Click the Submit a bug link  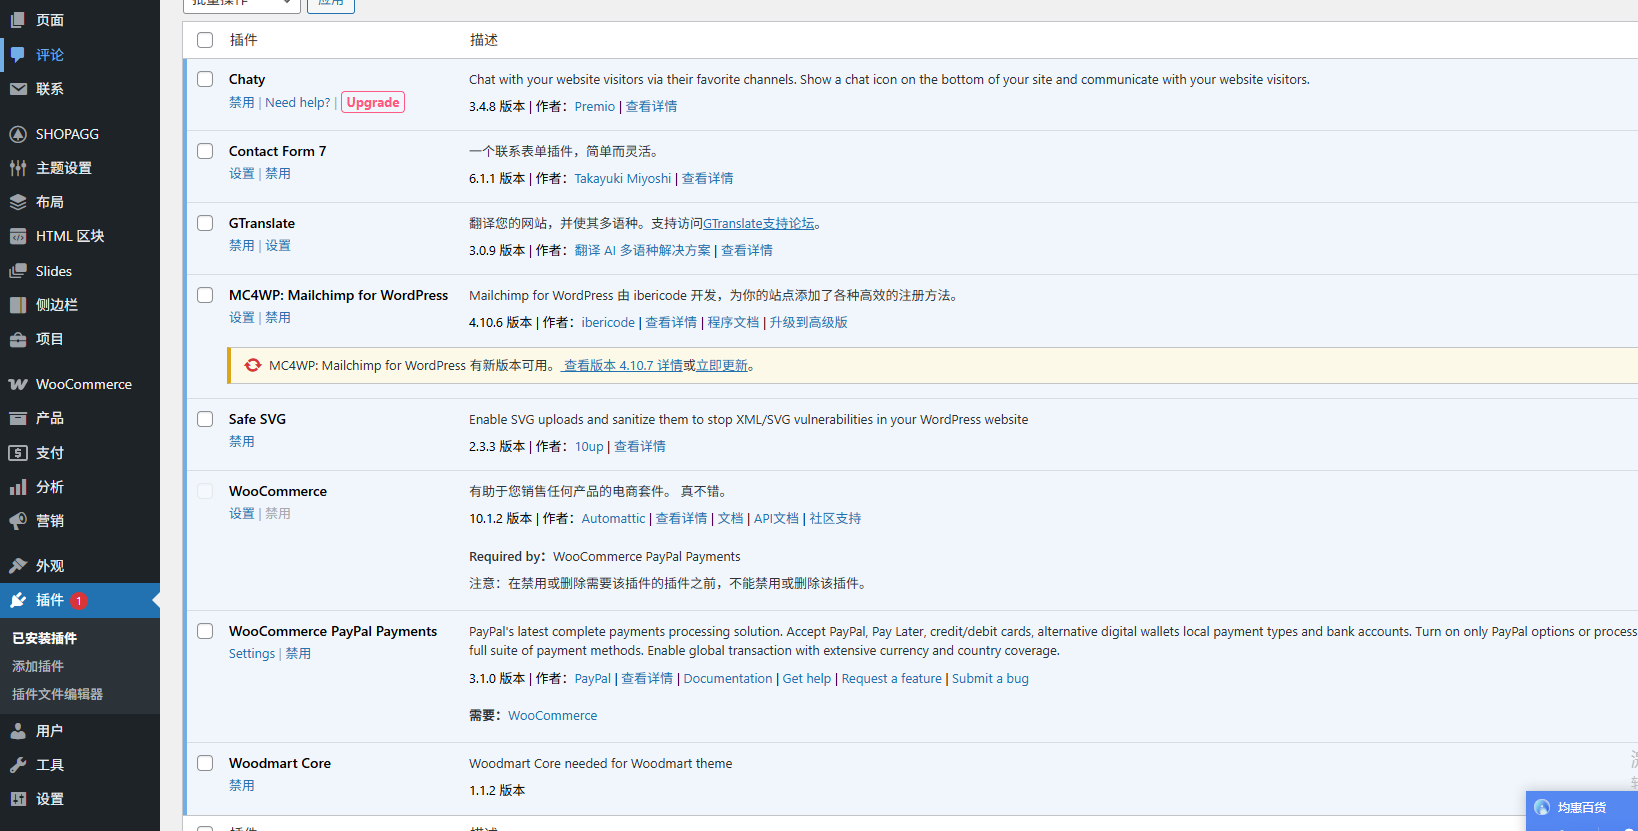click(x=990, y=678)
